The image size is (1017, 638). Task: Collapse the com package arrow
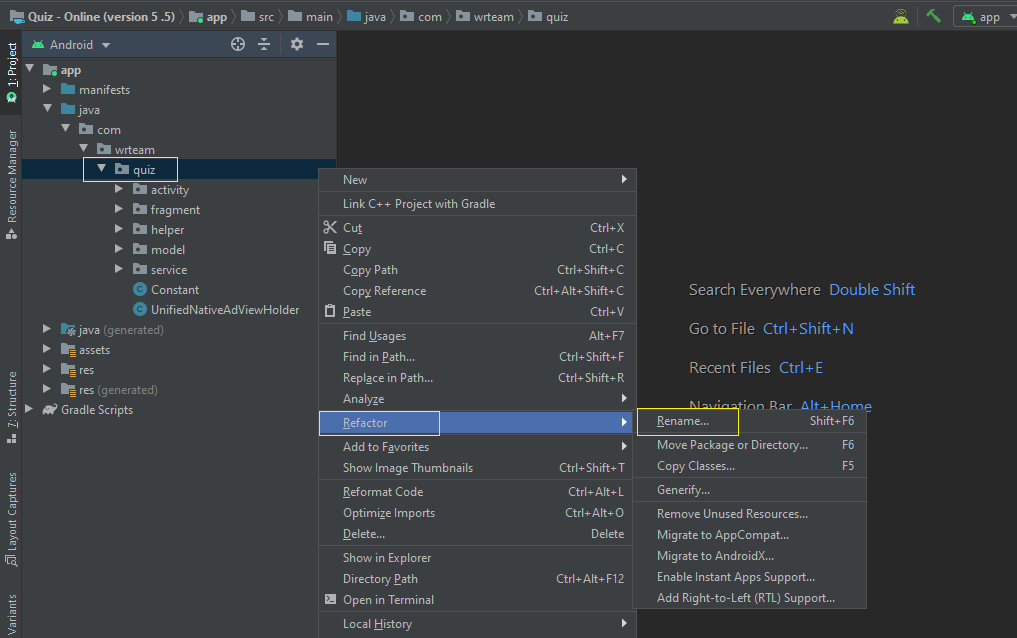coord(66,129)
